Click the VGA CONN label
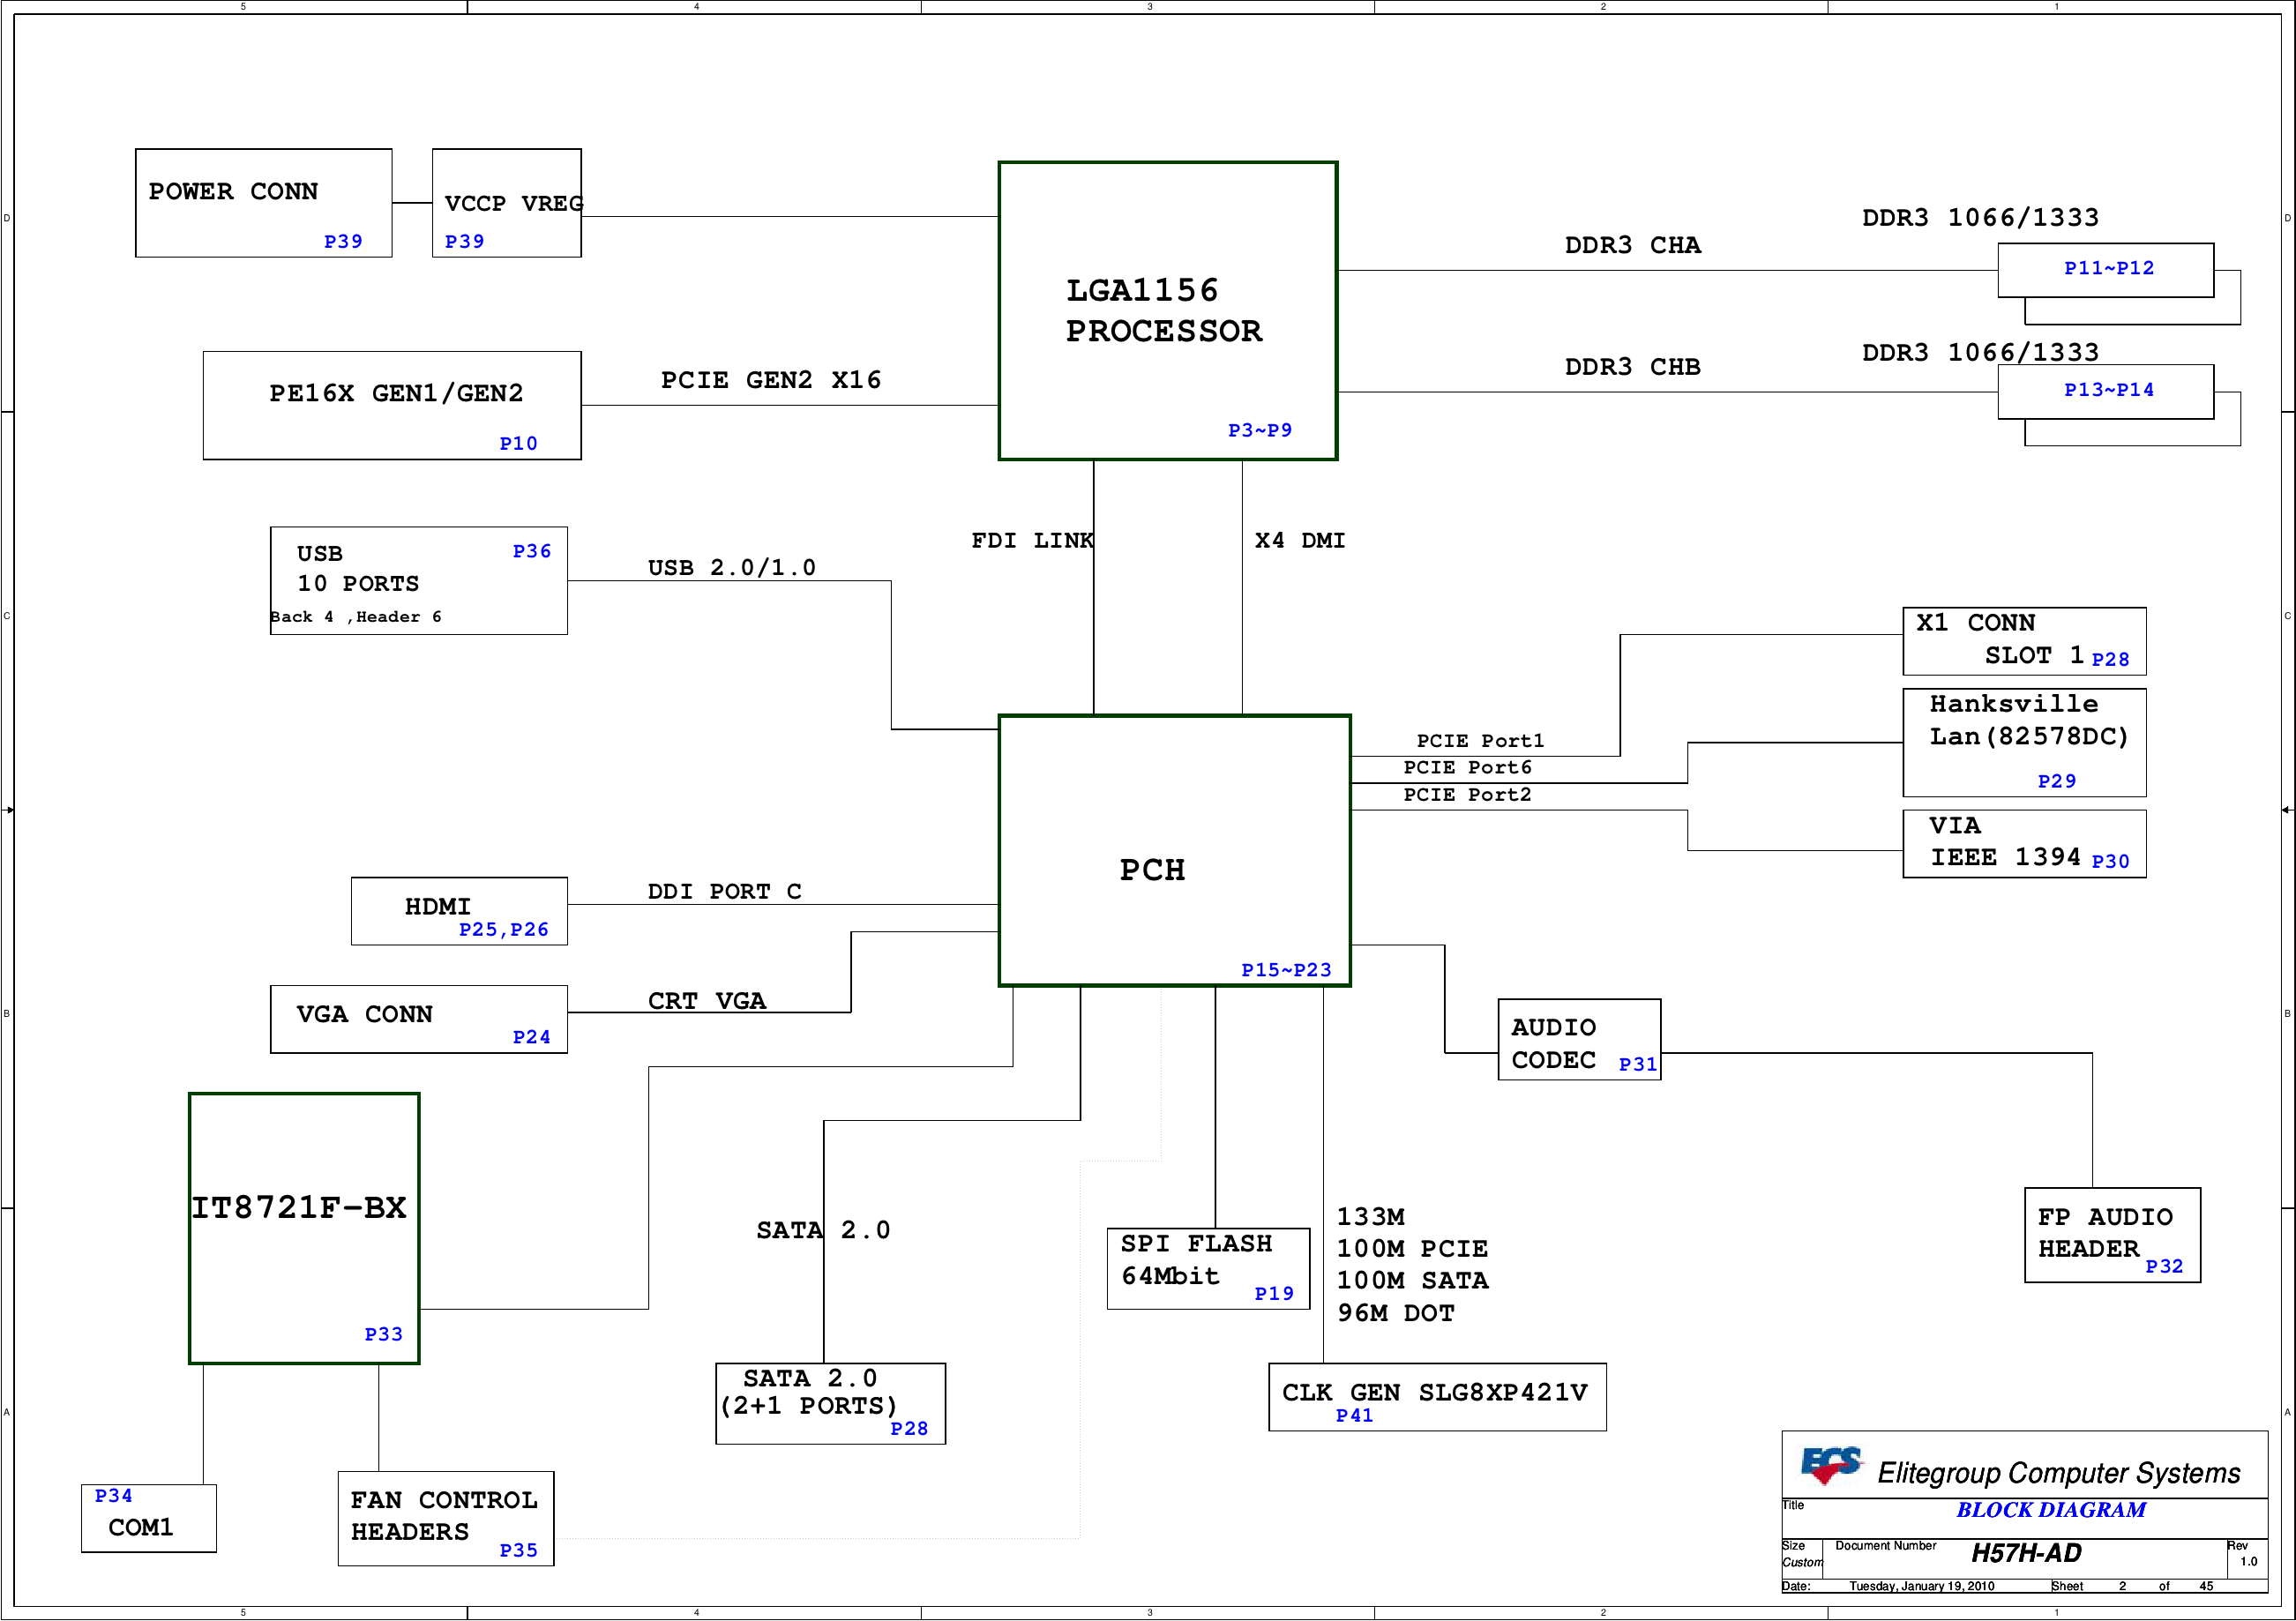2296x1621 pixels. point(364,1014)
